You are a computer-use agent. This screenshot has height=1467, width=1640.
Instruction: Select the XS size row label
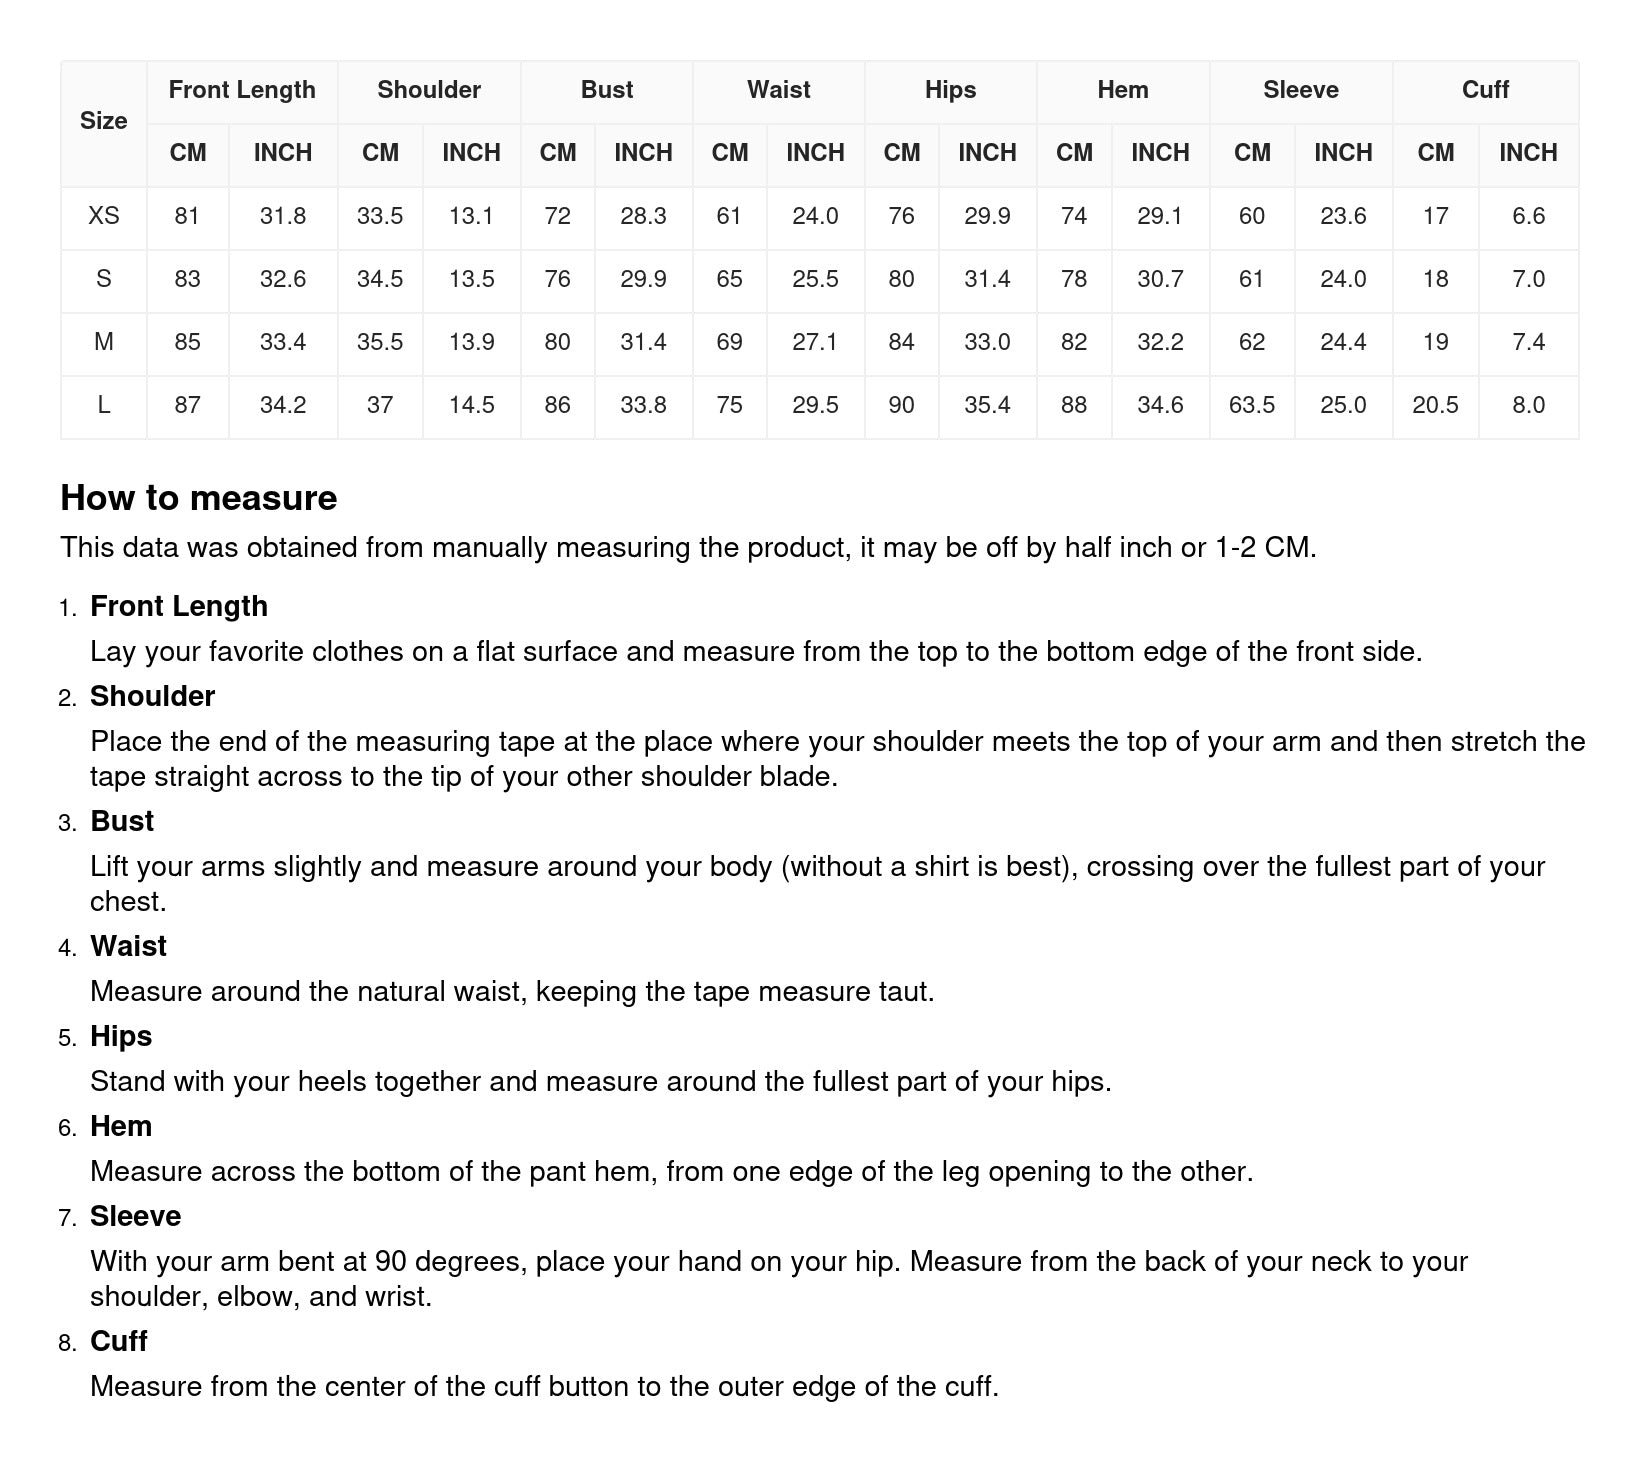point(103,216)
